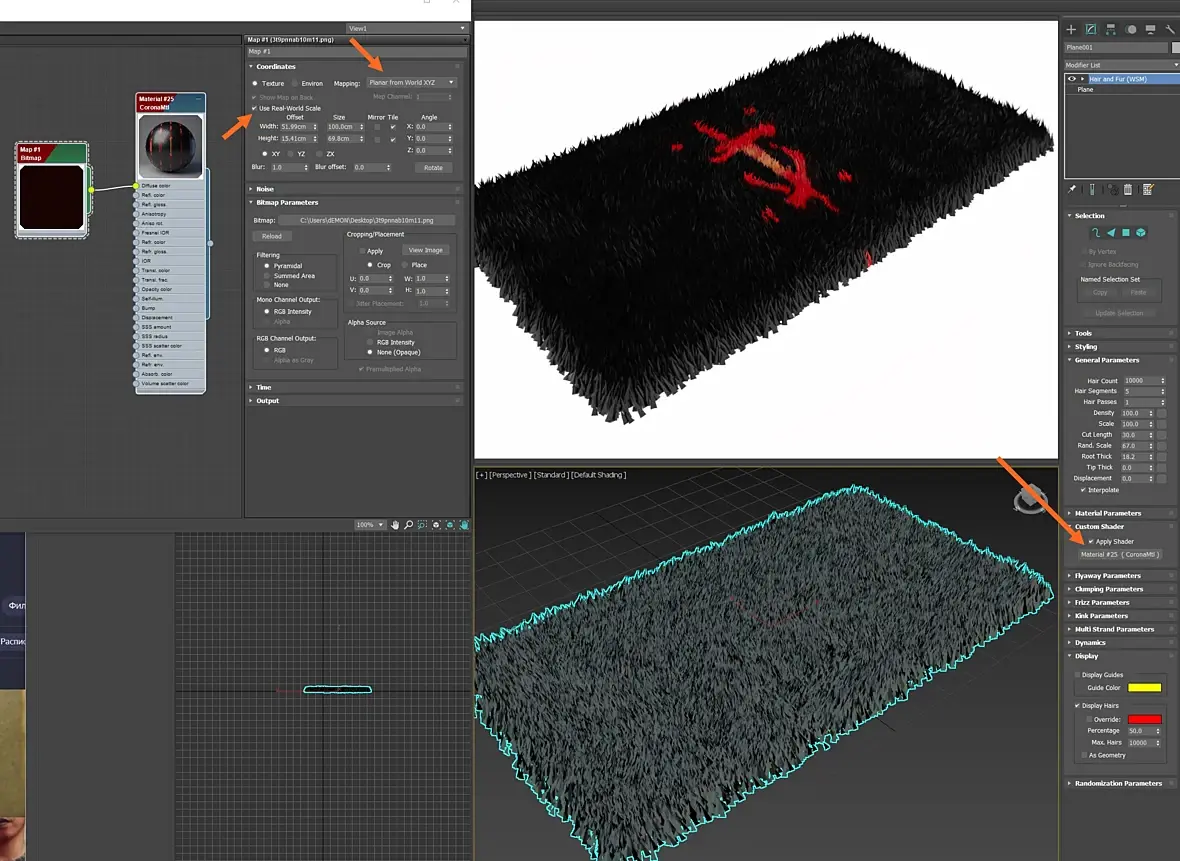
Task: Click the Pan to Selected icon
Action: (x=464, y=525)
